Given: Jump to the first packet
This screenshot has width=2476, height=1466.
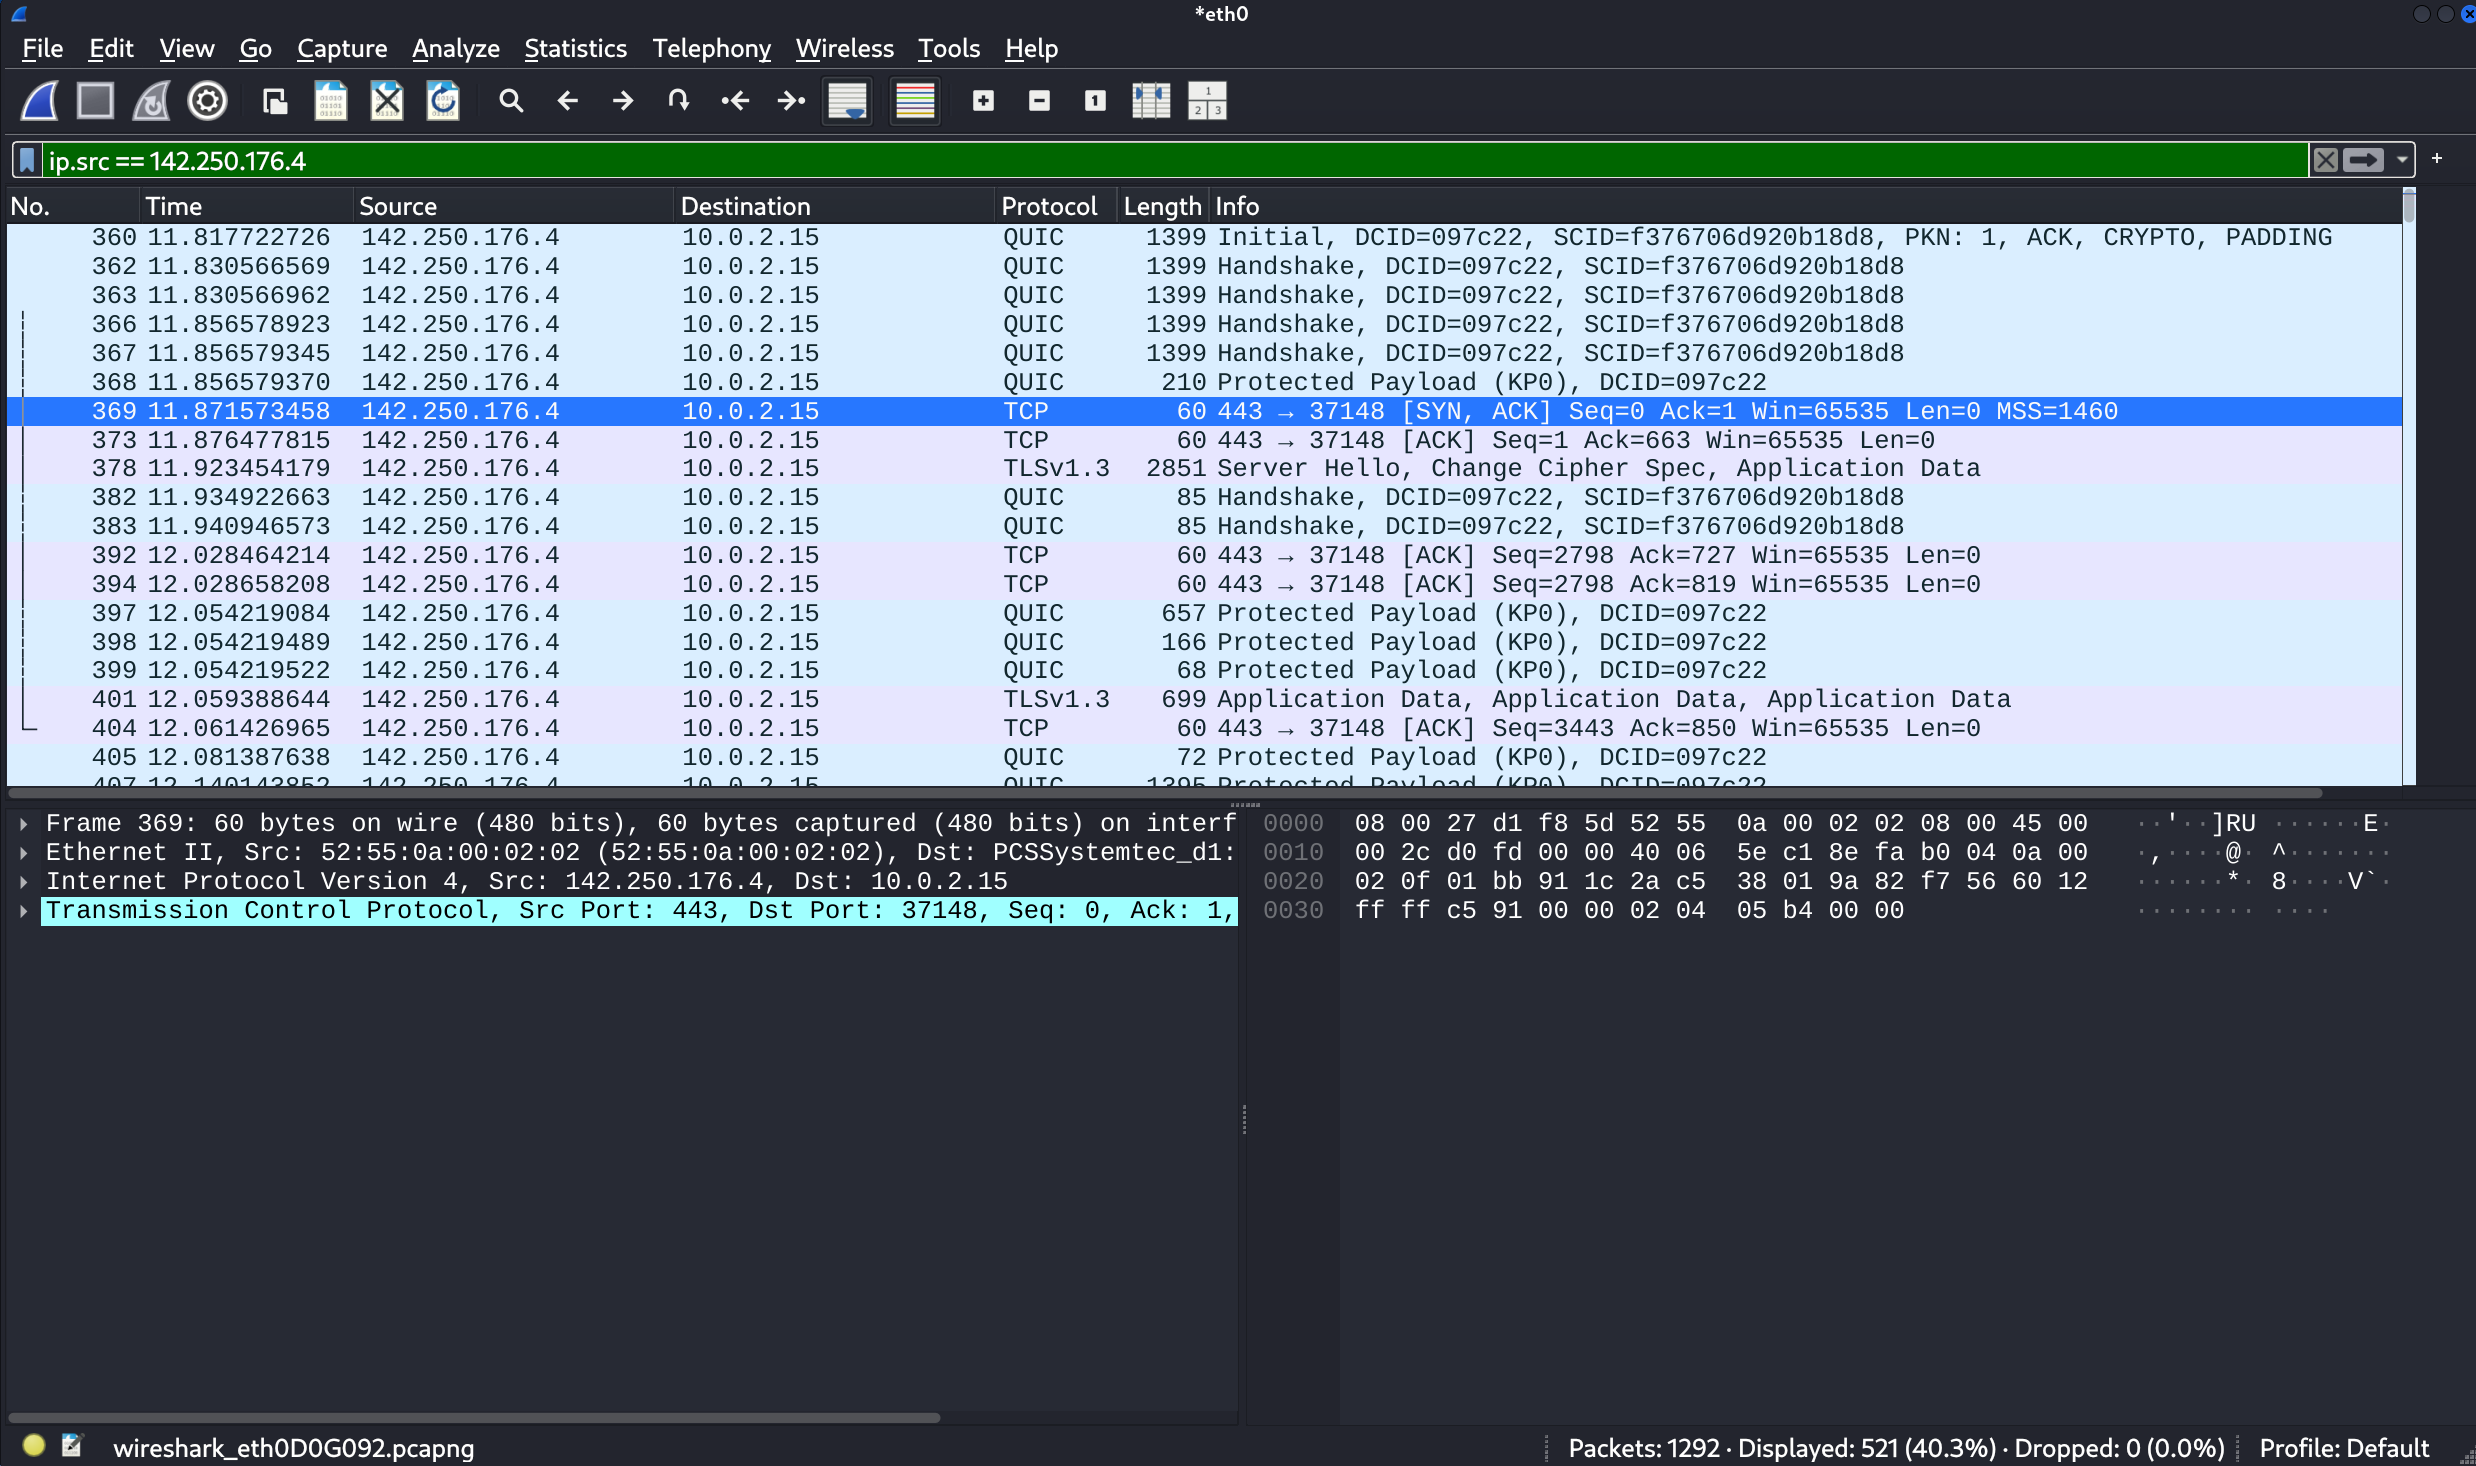Looking at the screenshot, I should click(735, 101).
